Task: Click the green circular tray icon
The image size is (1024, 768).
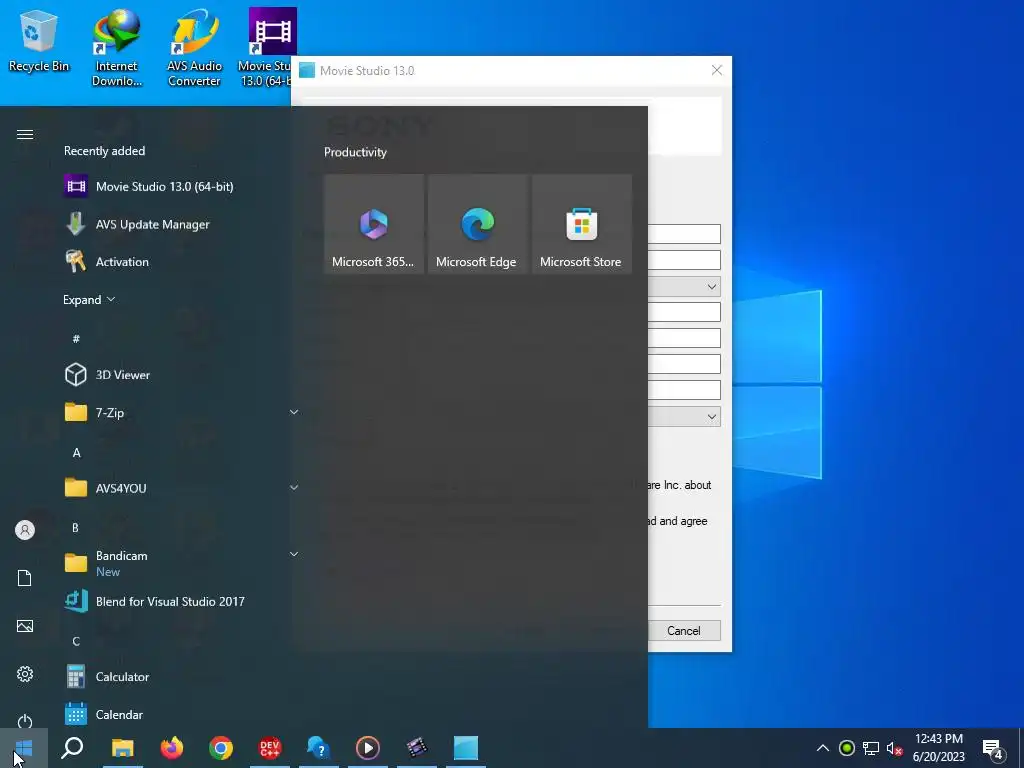Action: (x=847, y=748)
